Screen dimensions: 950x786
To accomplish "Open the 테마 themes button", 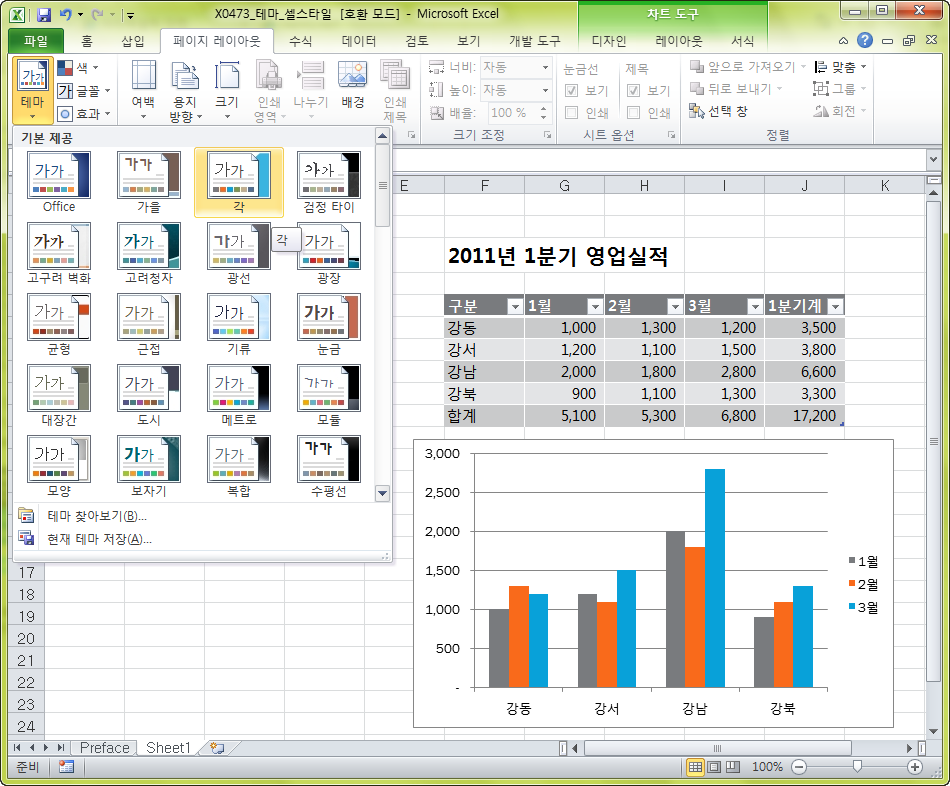I will click(33, 90).
